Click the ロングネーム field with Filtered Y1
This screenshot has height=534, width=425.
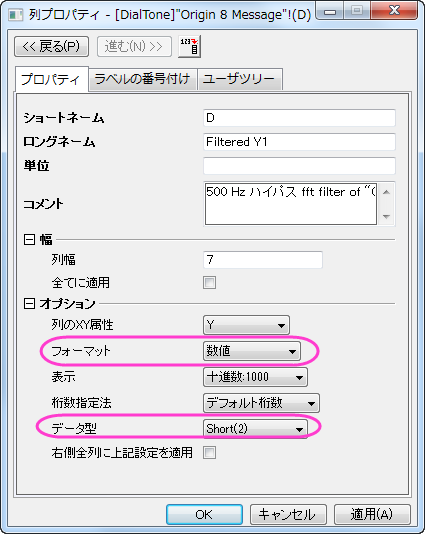click(299, 142)
